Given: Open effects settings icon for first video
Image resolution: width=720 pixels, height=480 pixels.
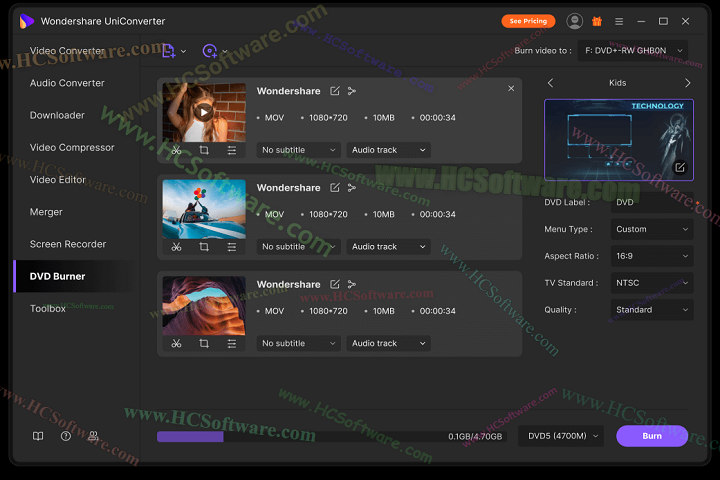Looking at the screenshot, I should tap(231, 150).
